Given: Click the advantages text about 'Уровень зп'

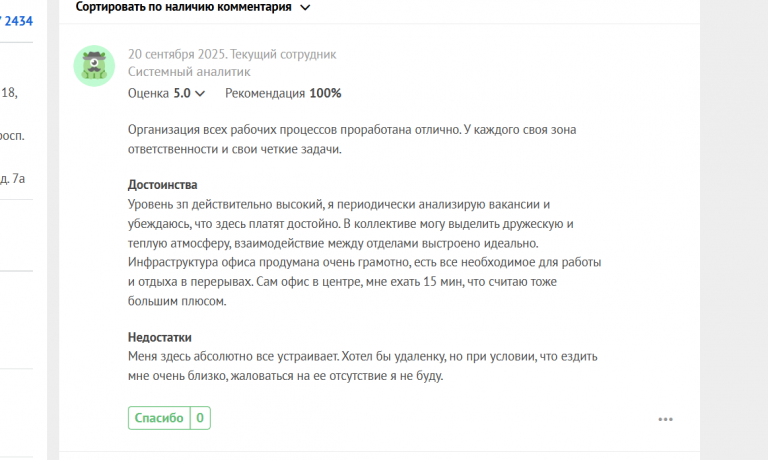Looking at the screenshot, I should (364, 252).
